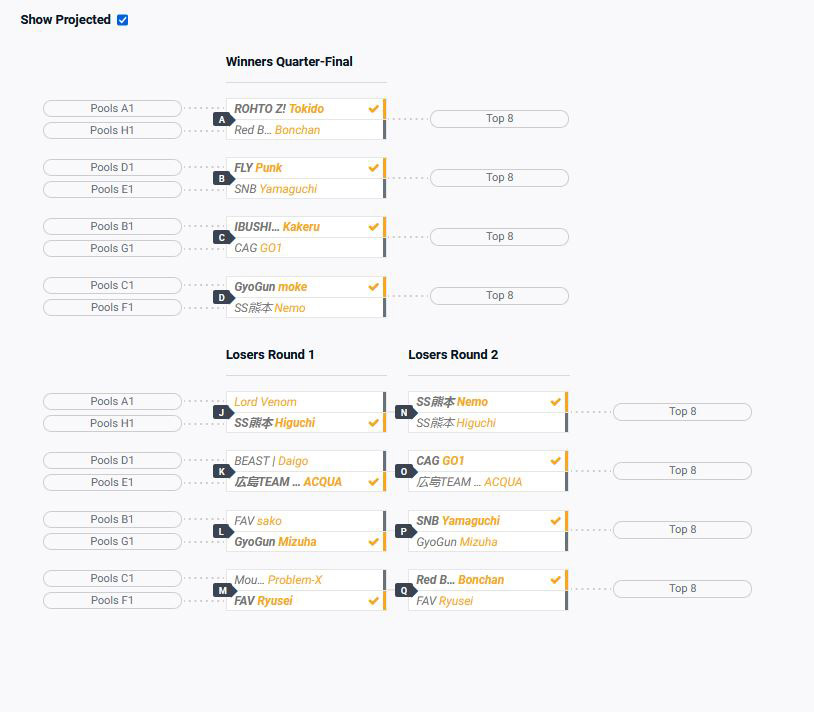814x712 pixels.
Task: Click the seed progress bar beside GyoGun Mizuha
Action: (384, 540)
